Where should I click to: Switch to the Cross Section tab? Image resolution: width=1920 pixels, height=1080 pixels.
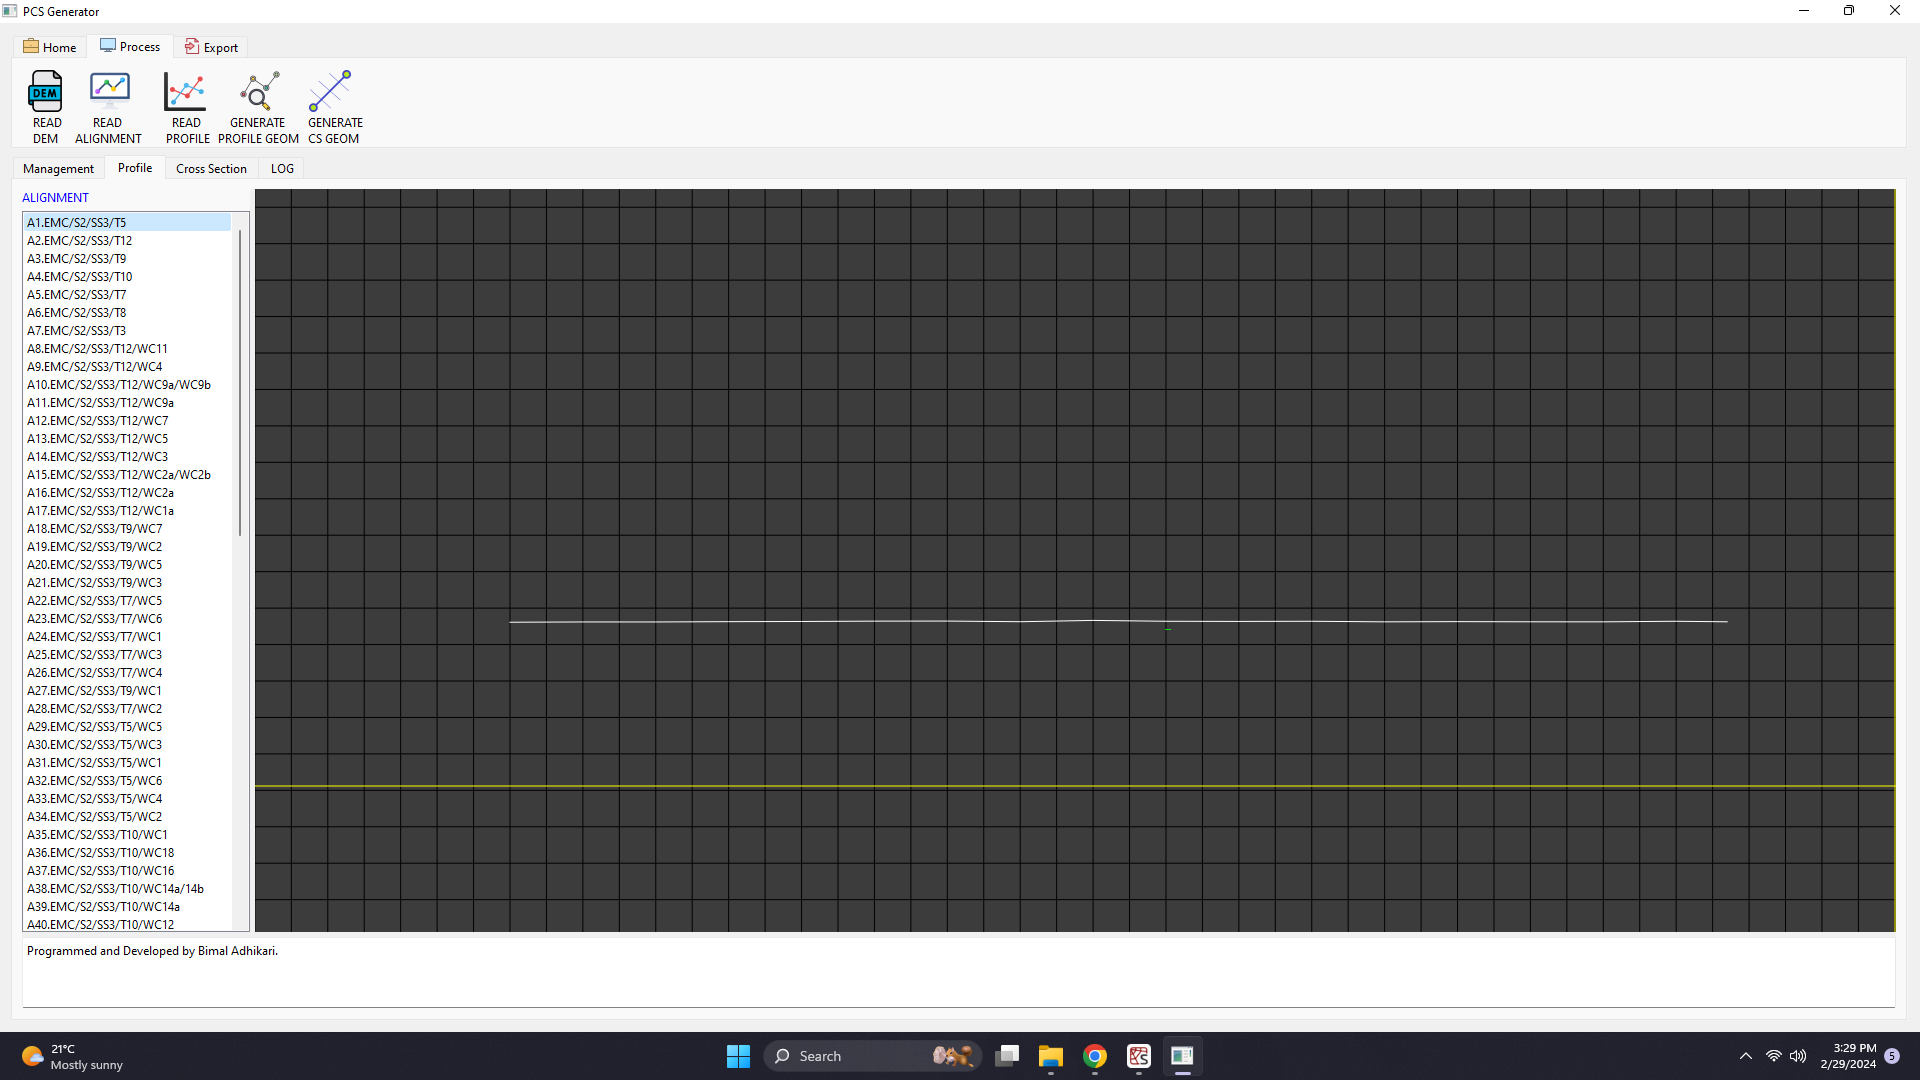pos(211,169)
